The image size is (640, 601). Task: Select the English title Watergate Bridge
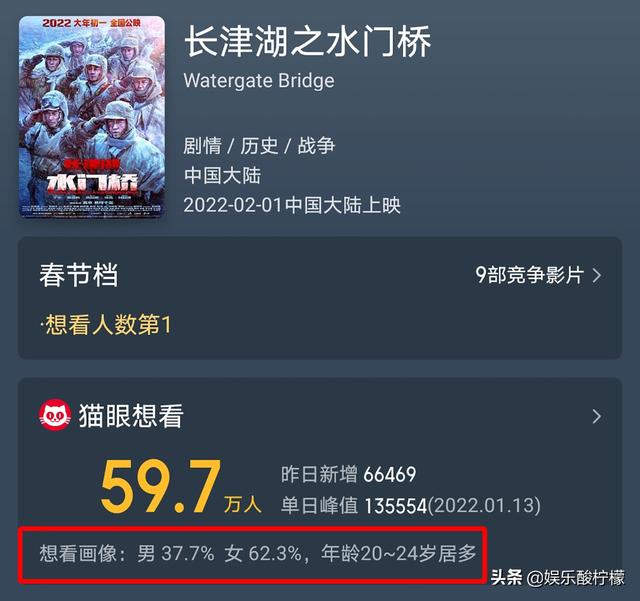[259, 80]
